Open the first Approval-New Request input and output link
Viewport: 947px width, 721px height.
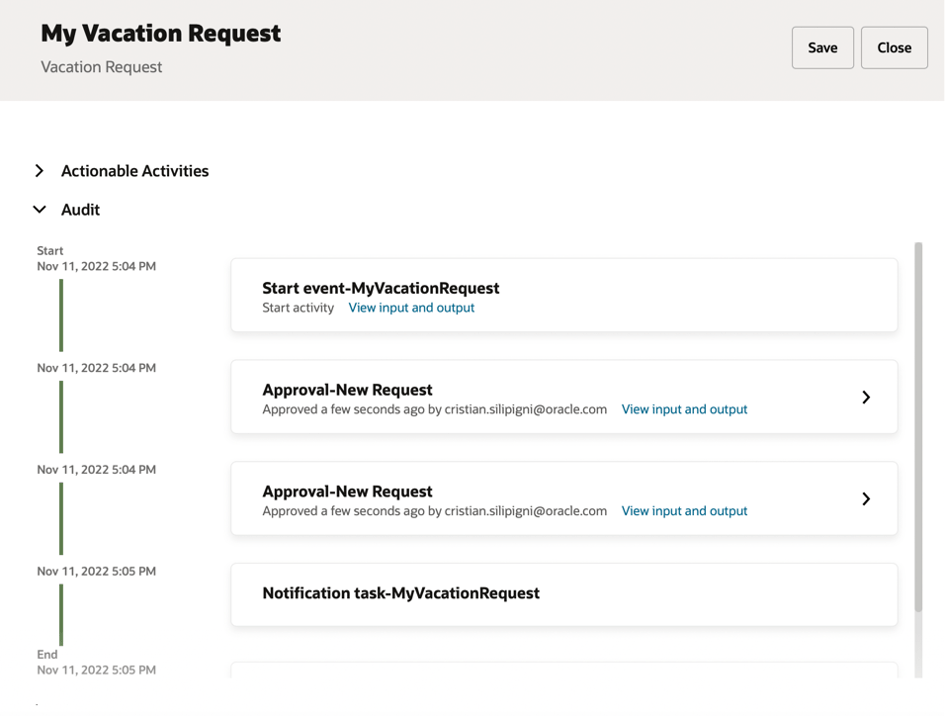coord(684,409)
